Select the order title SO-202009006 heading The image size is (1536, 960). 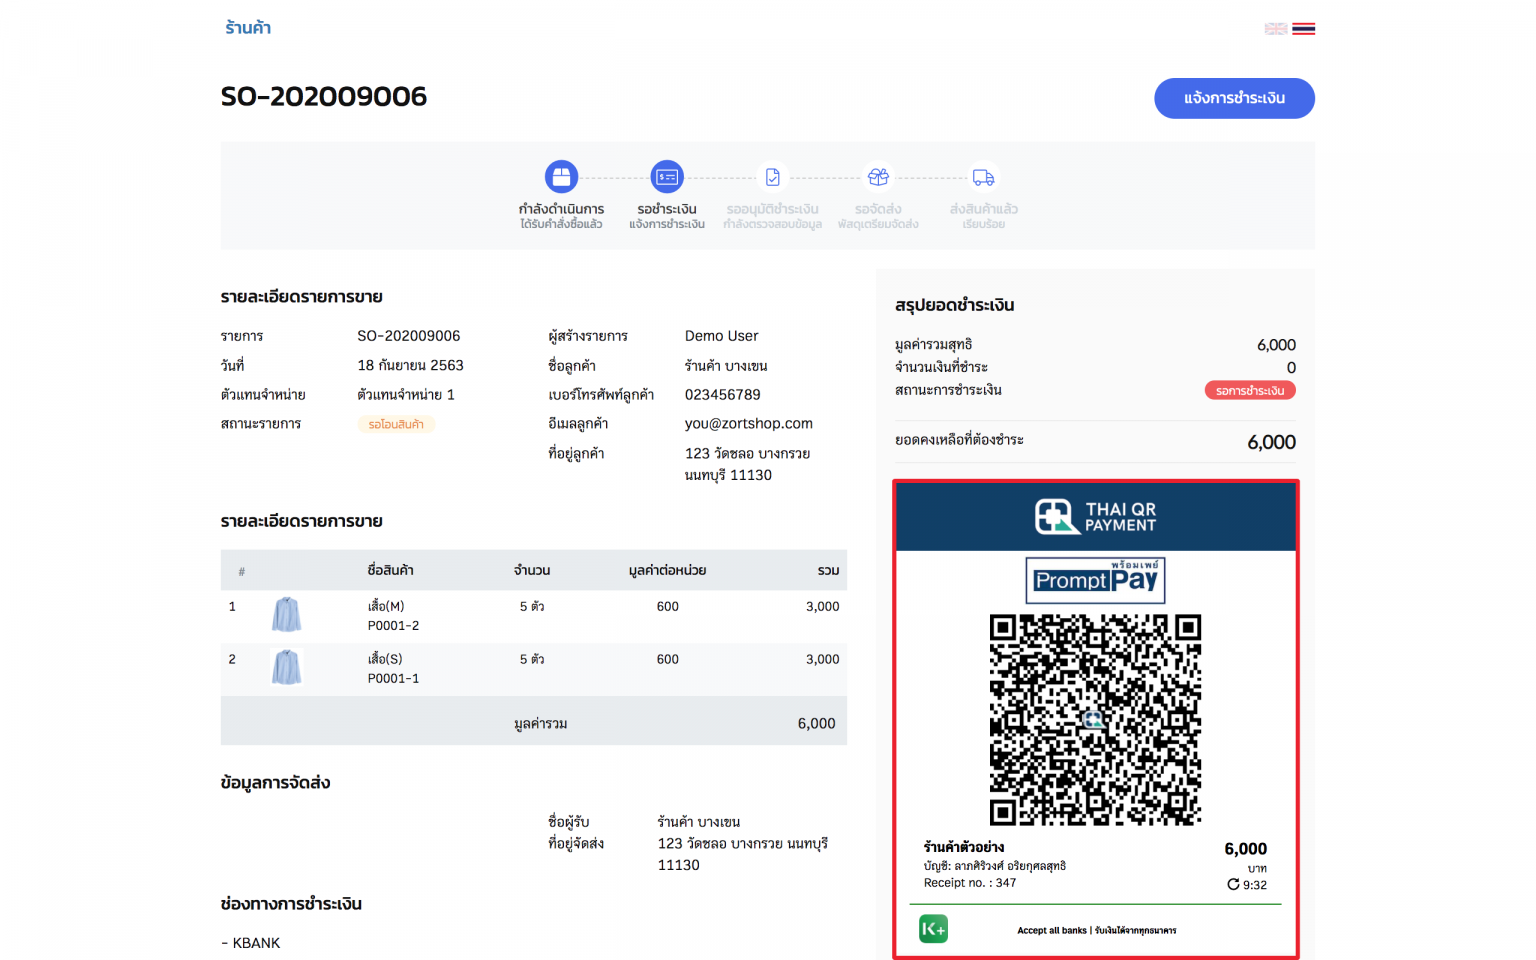point(324,97)
